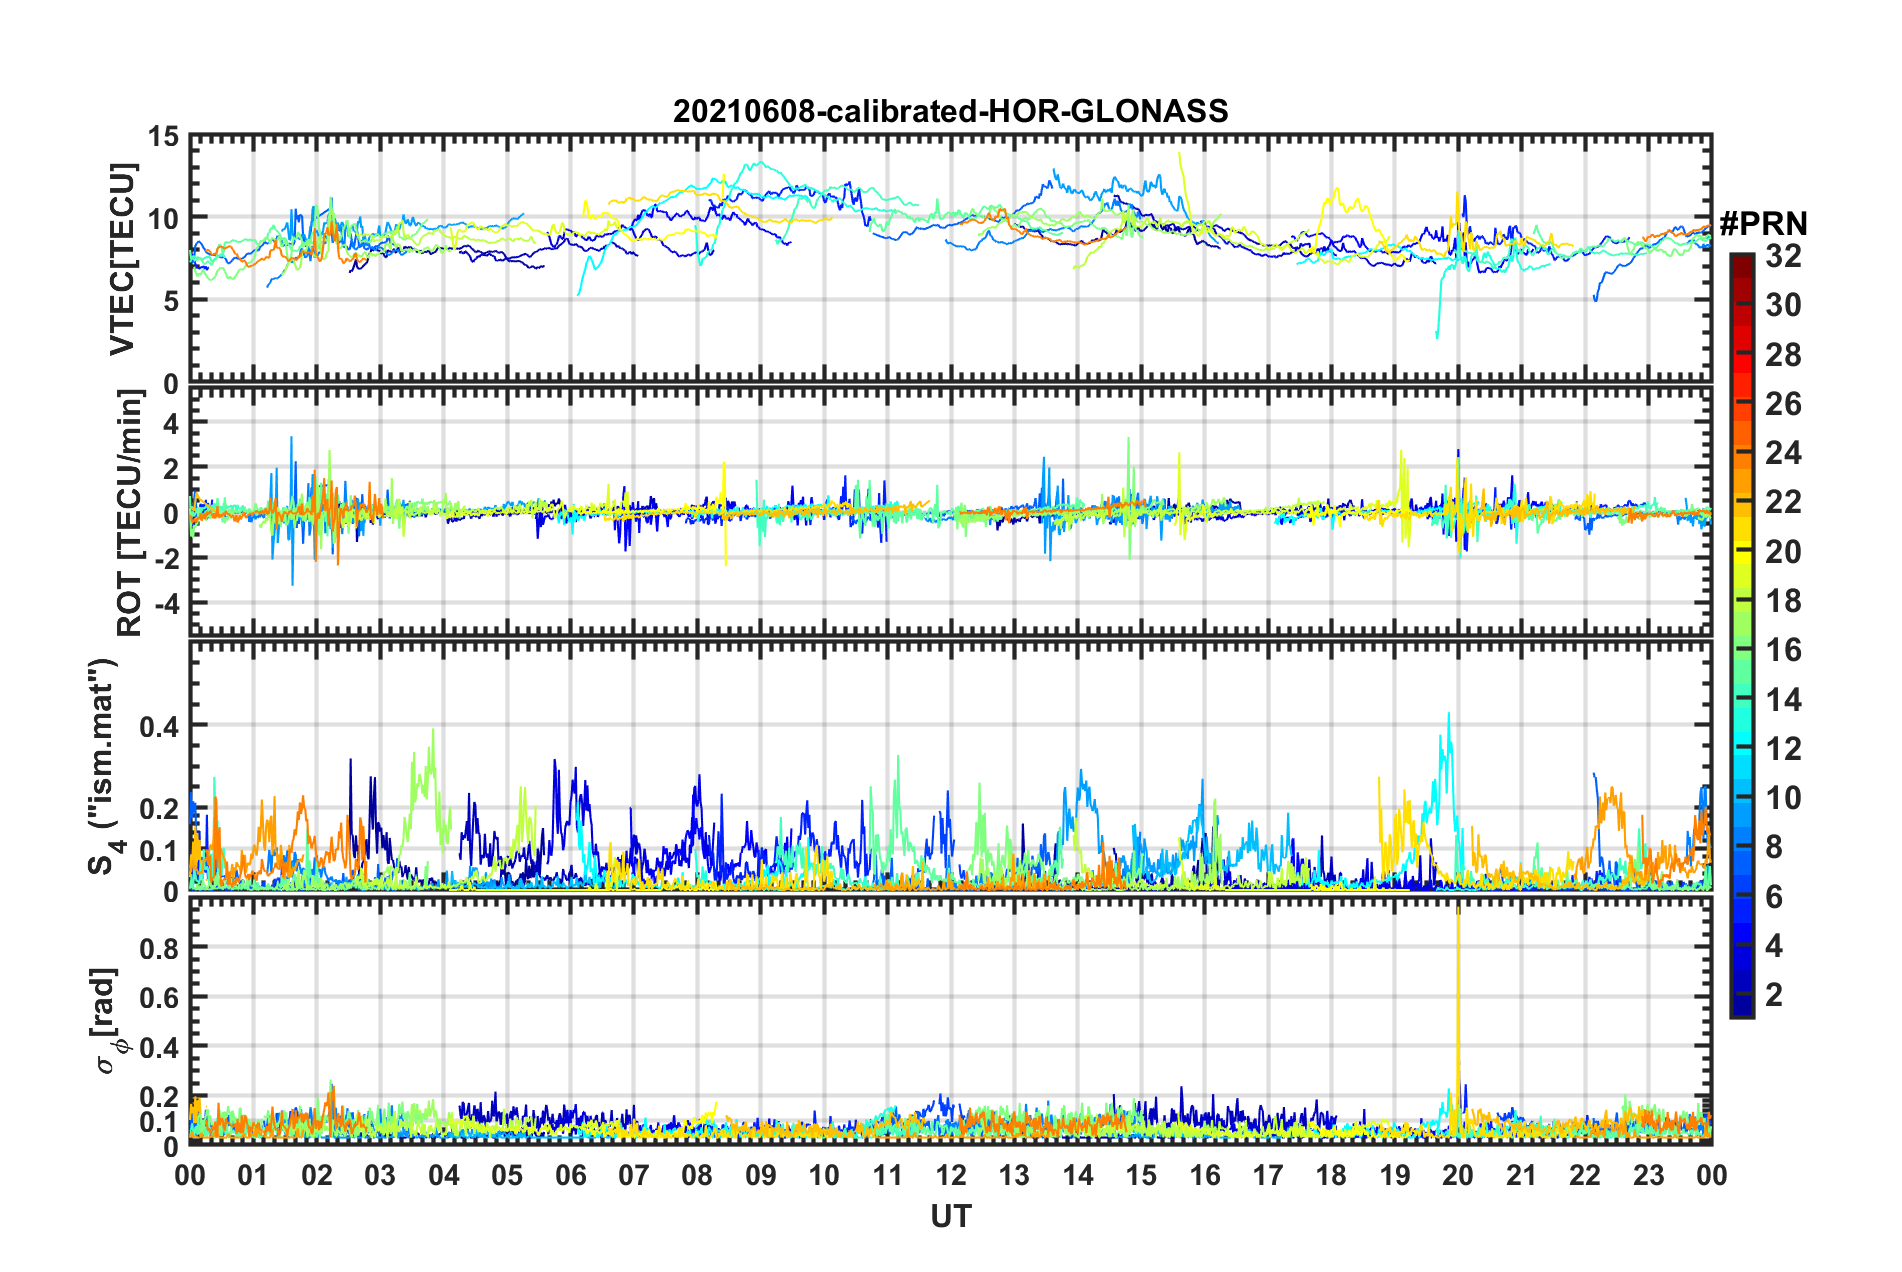Click the 0.4 tick on S4 axis

[160, 726]
